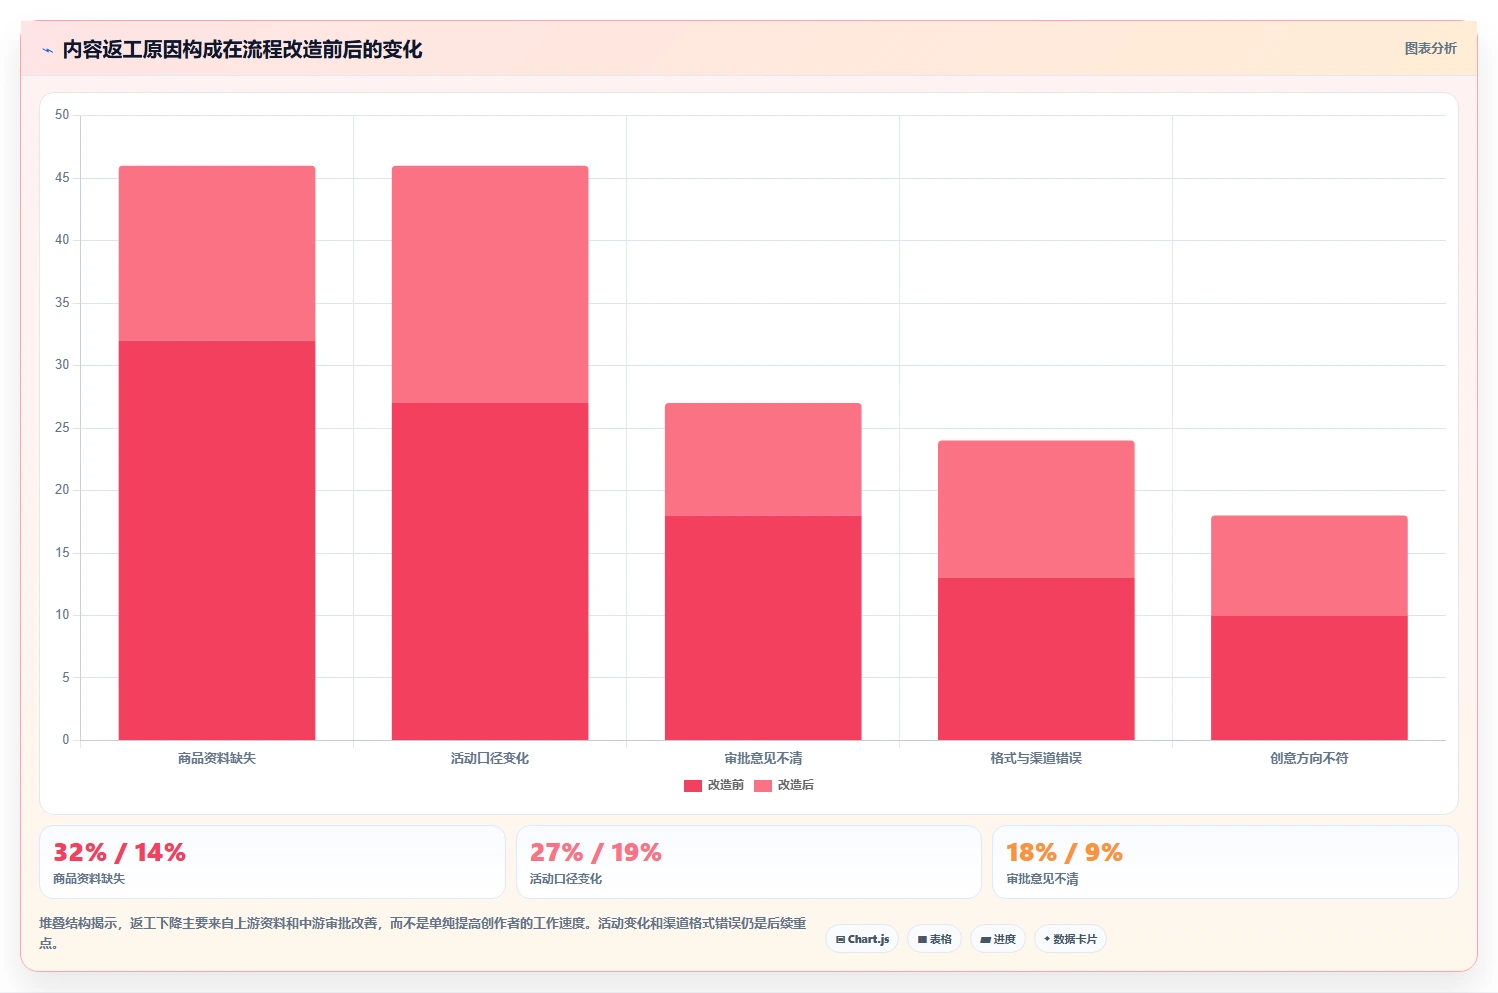Screen dimensions: 1498x993
Task: Click the light 改造后 bar for 审批意见不清
Action: tap(763, 459)
